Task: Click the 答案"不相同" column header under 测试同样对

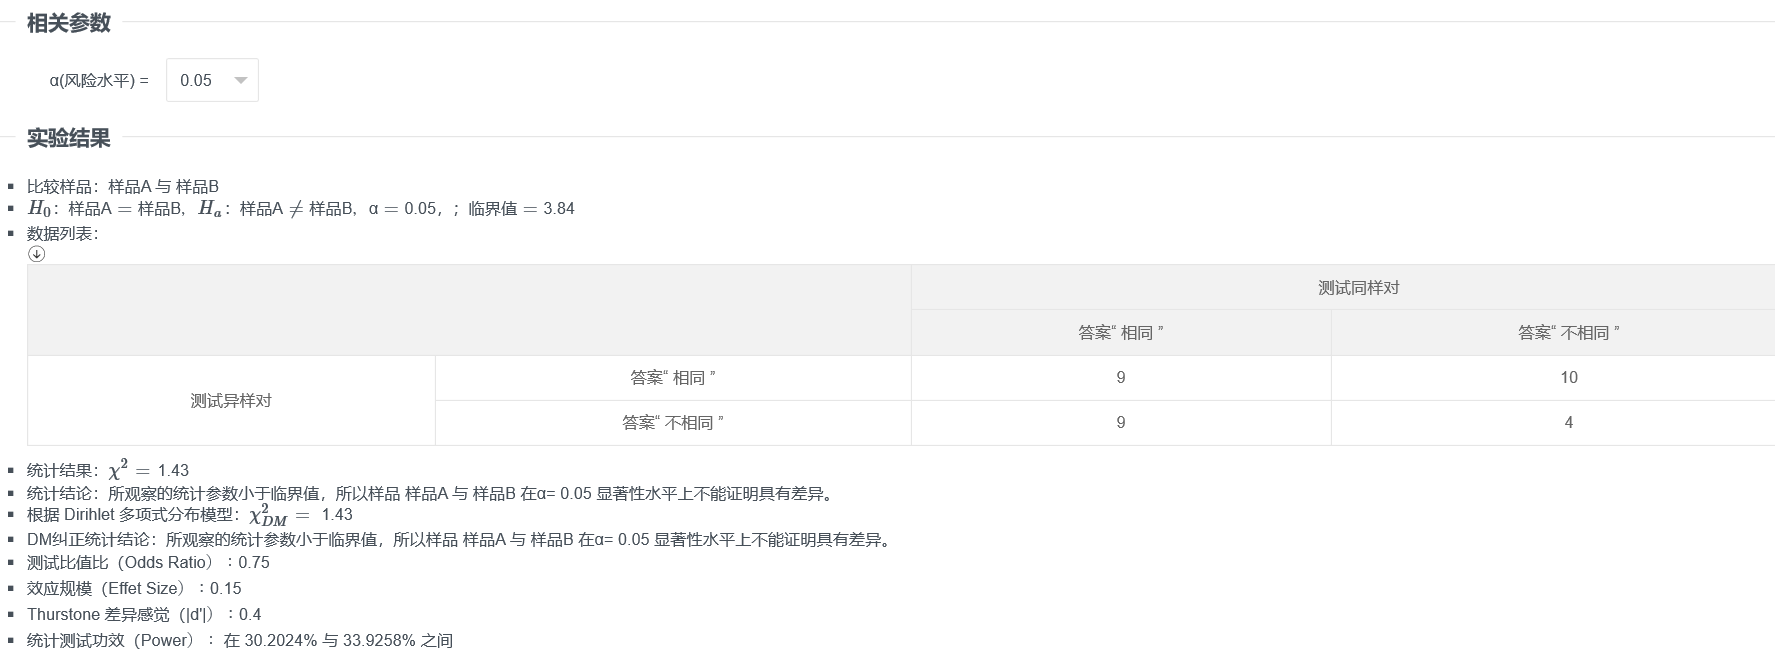Action: (1568, 333)
